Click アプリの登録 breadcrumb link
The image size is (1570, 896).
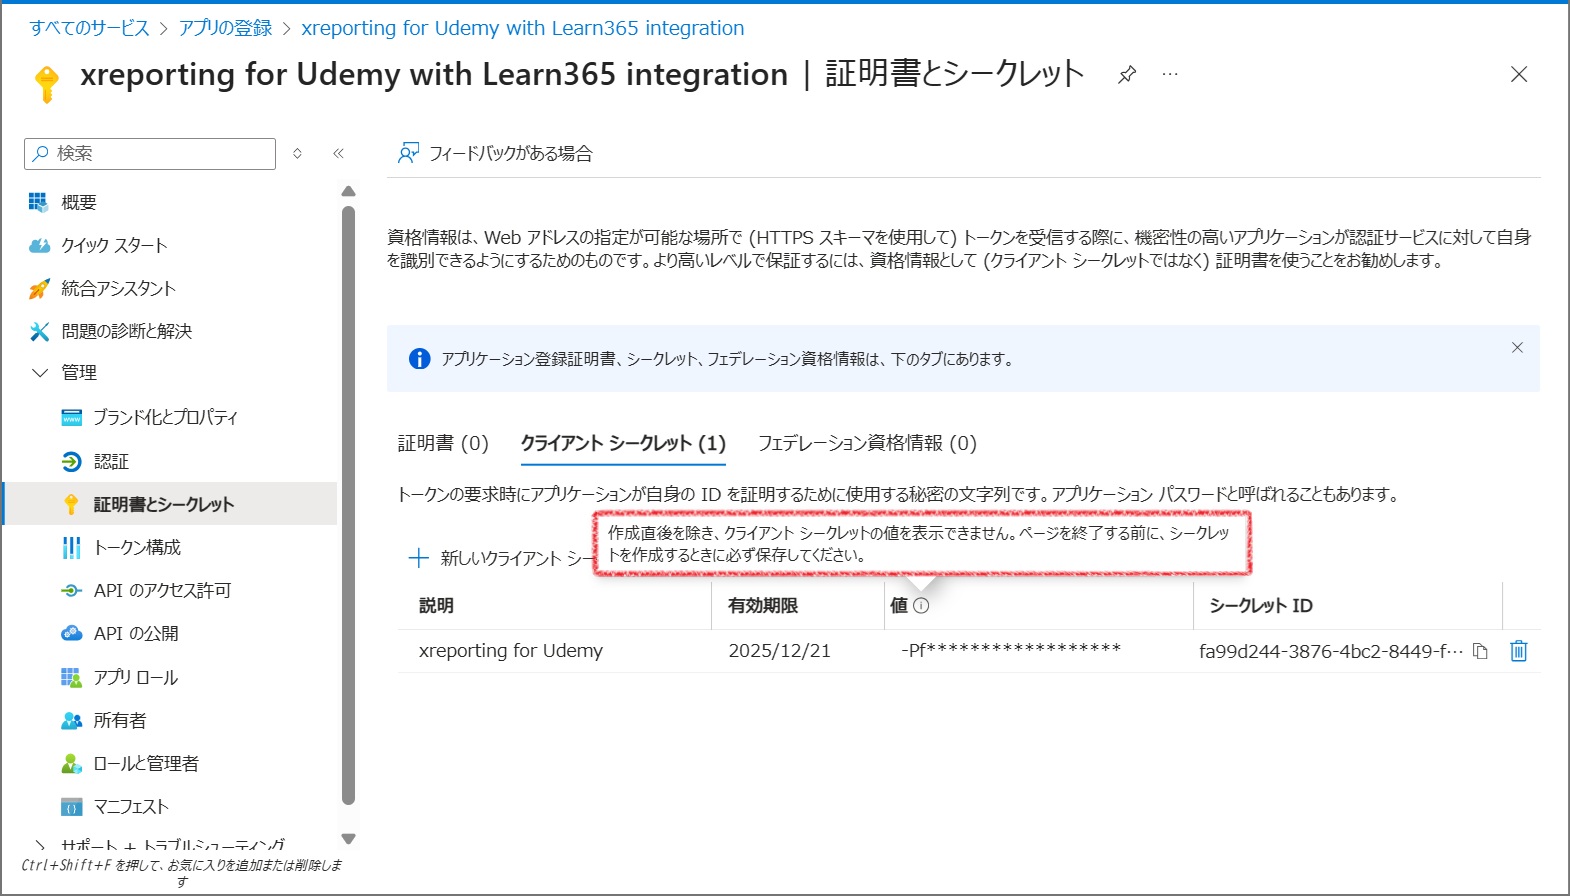point(225,28)
